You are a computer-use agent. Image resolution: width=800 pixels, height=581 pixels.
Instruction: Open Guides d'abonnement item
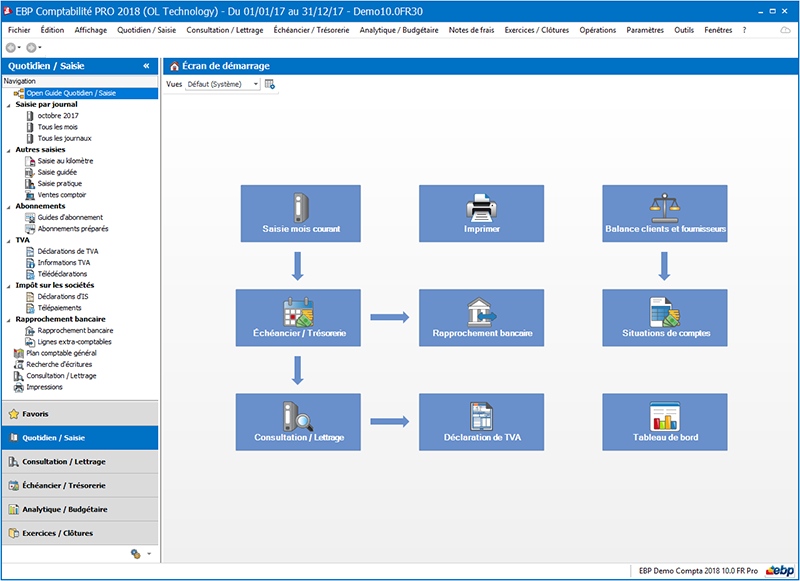point(70,217)
